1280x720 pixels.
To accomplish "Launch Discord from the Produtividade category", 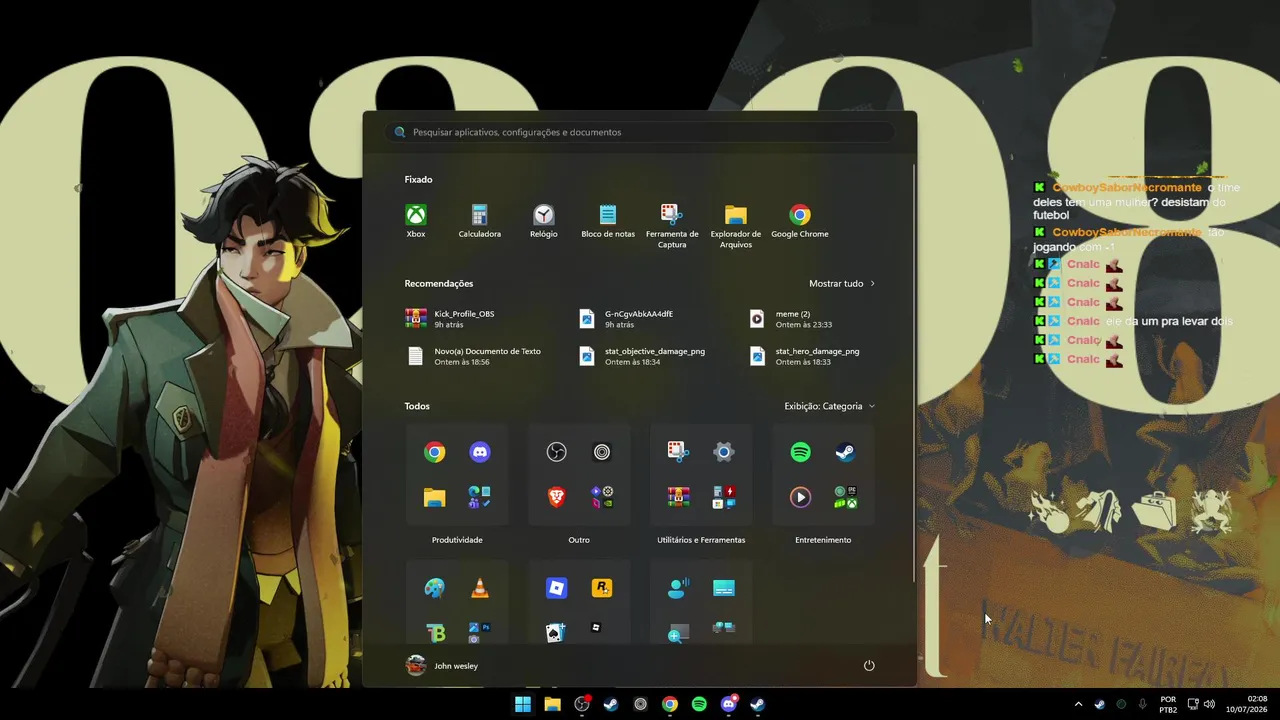I will coord(480,452).
